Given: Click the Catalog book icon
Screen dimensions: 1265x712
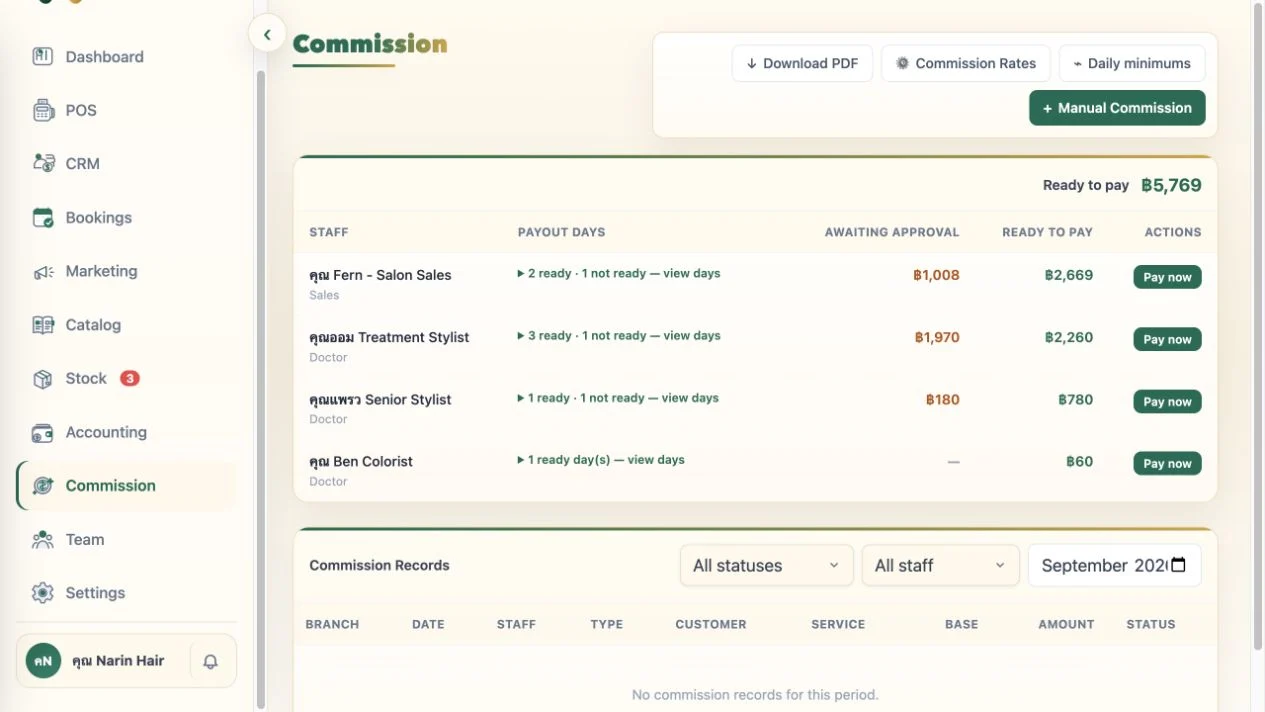Looking at the screenshot, I should pyautogui.click(x=42, y=325).
